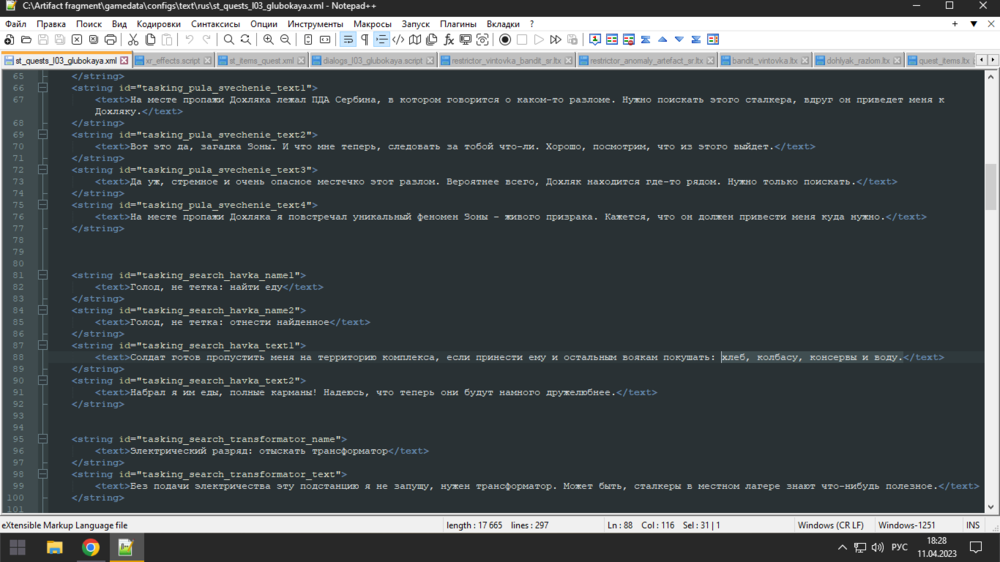Toggle INS insert mode in status bar
This screenshot has height=562, width=1000.
pyautogui.click(x=973, y=525)
